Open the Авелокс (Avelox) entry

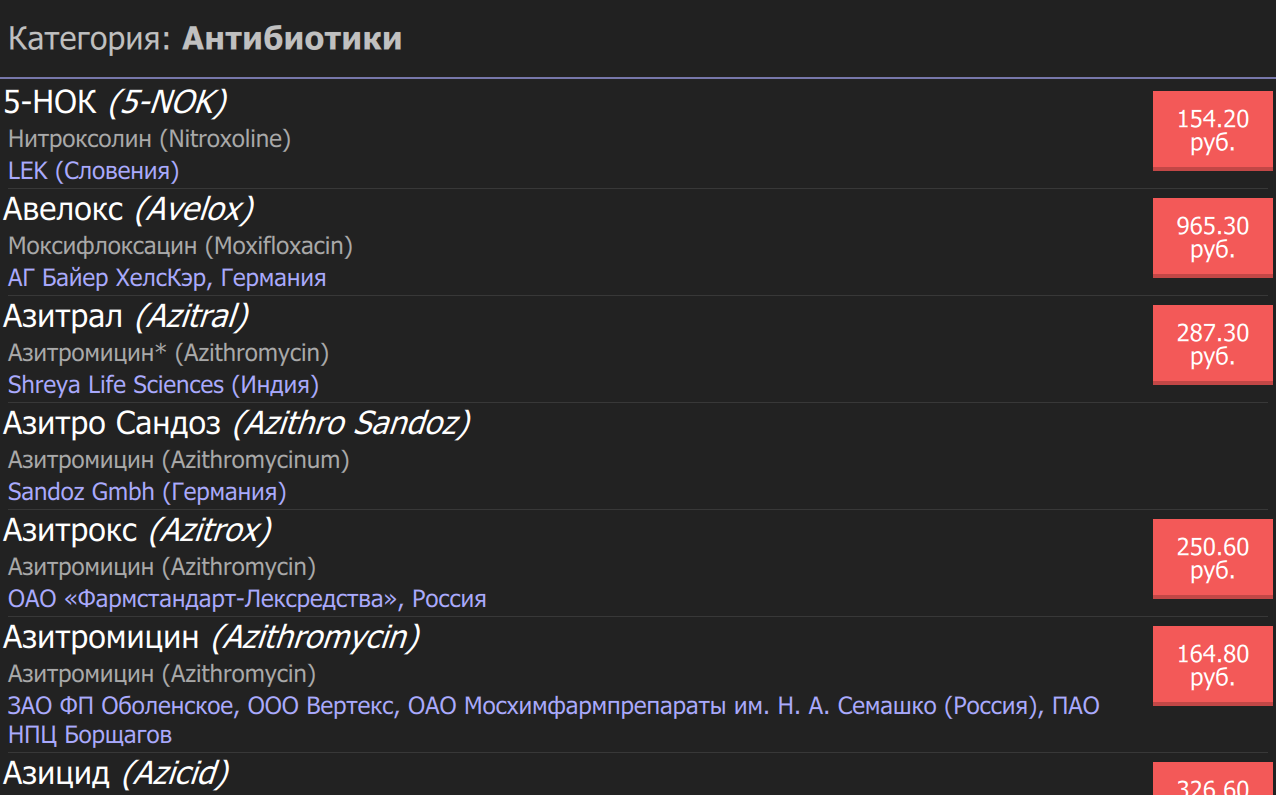point(128,209)
